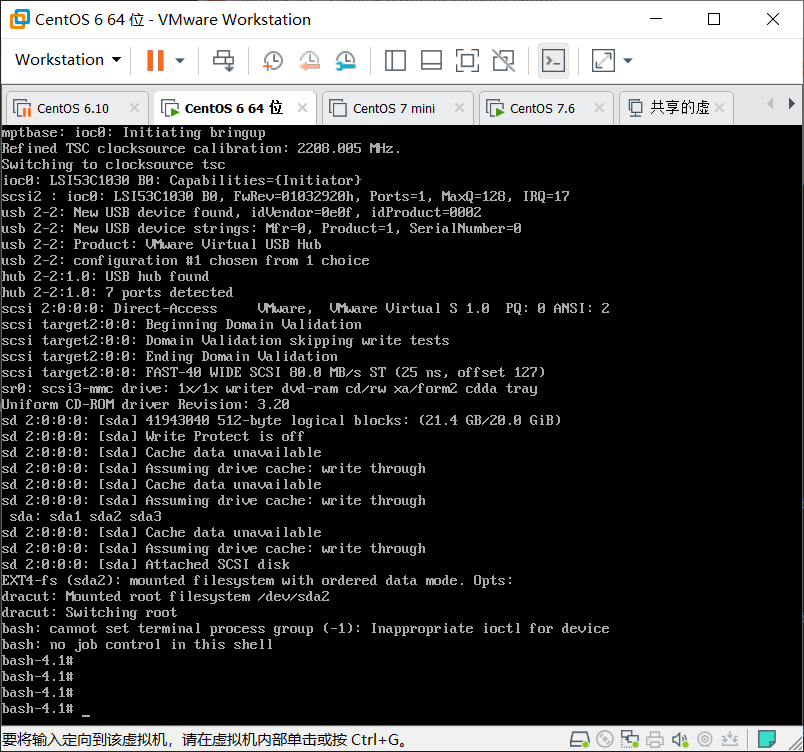Close the 共享的虚 tab
This screenshot has height=752, width=804.
coord(719,108)
